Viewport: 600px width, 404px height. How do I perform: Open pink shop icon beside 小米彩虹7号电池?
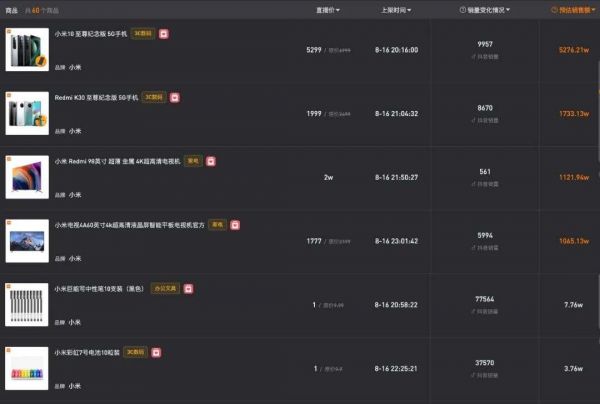tap(156, 352)
